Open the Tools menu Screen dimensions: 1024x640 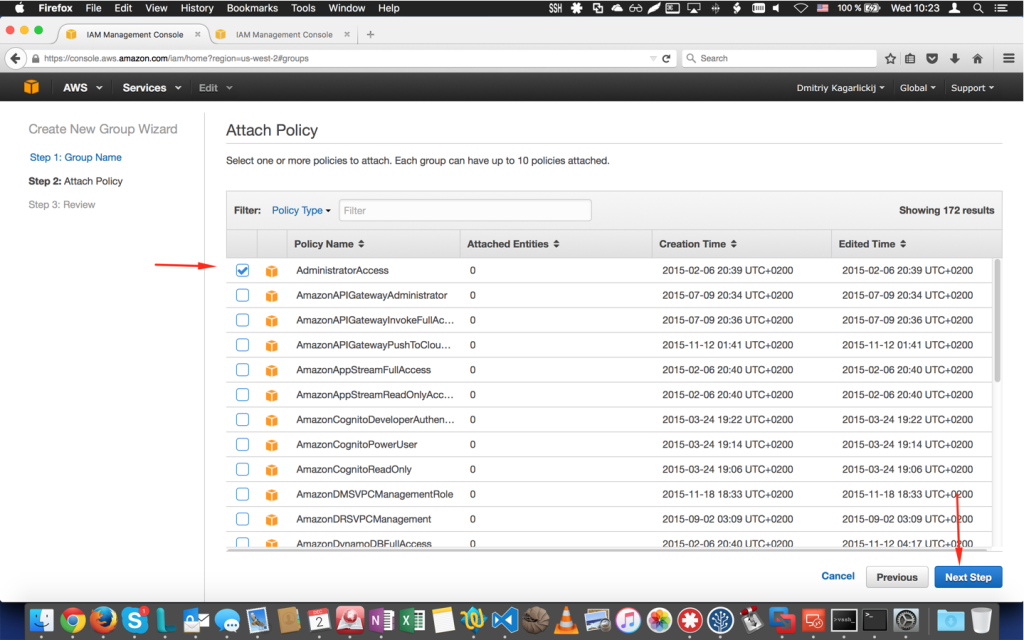[303, 8]
